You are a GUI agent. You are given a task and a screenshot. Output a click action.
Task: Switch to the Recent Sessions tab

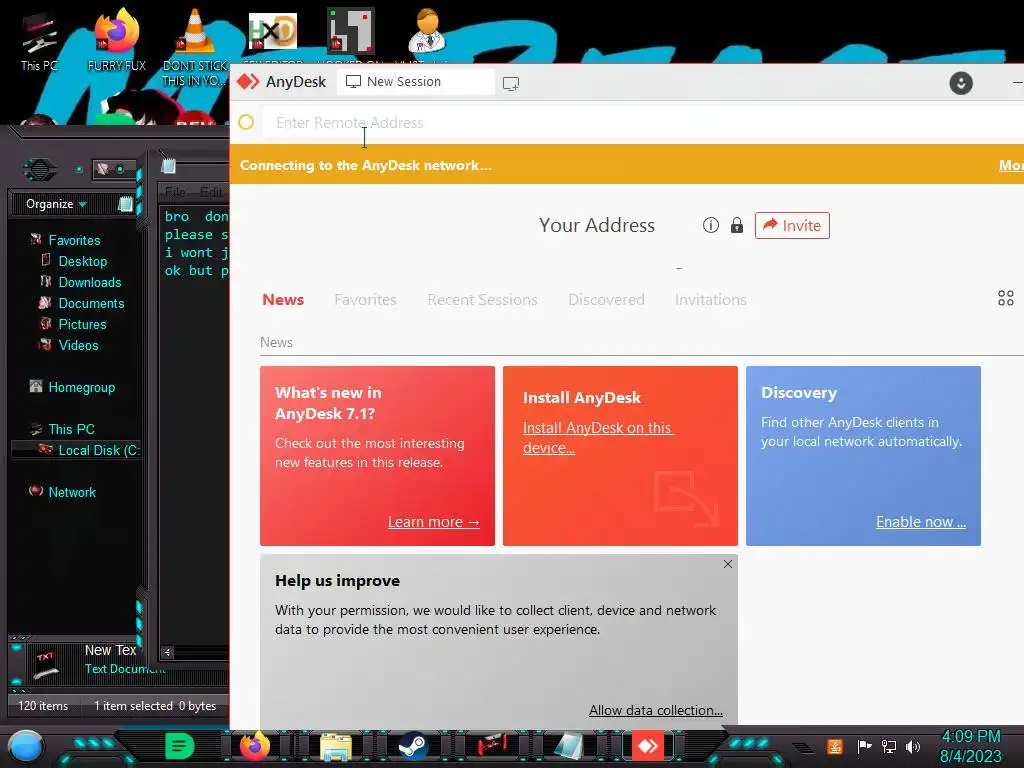482,300
